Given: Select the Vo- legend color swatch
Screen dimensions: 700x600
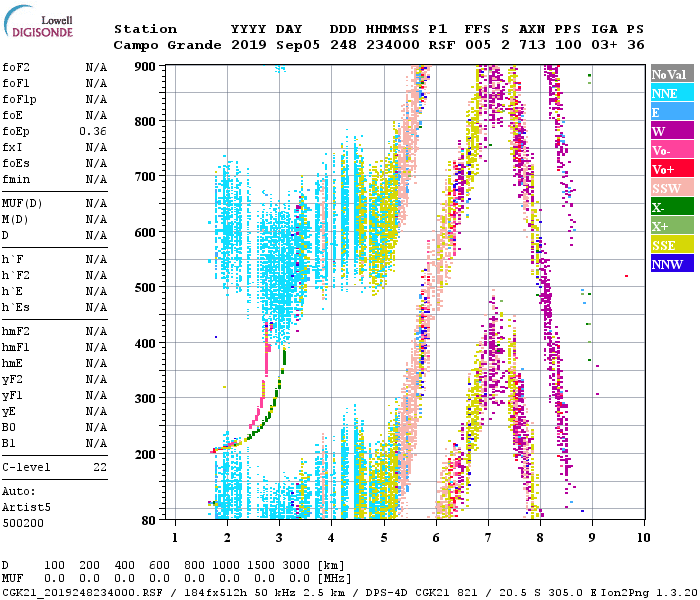Looking at the screenshot, I should tap(672, 150).
